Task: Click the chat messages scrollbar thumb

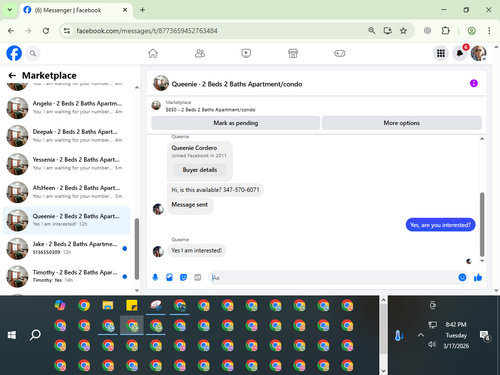Action: tap(482, 224)
